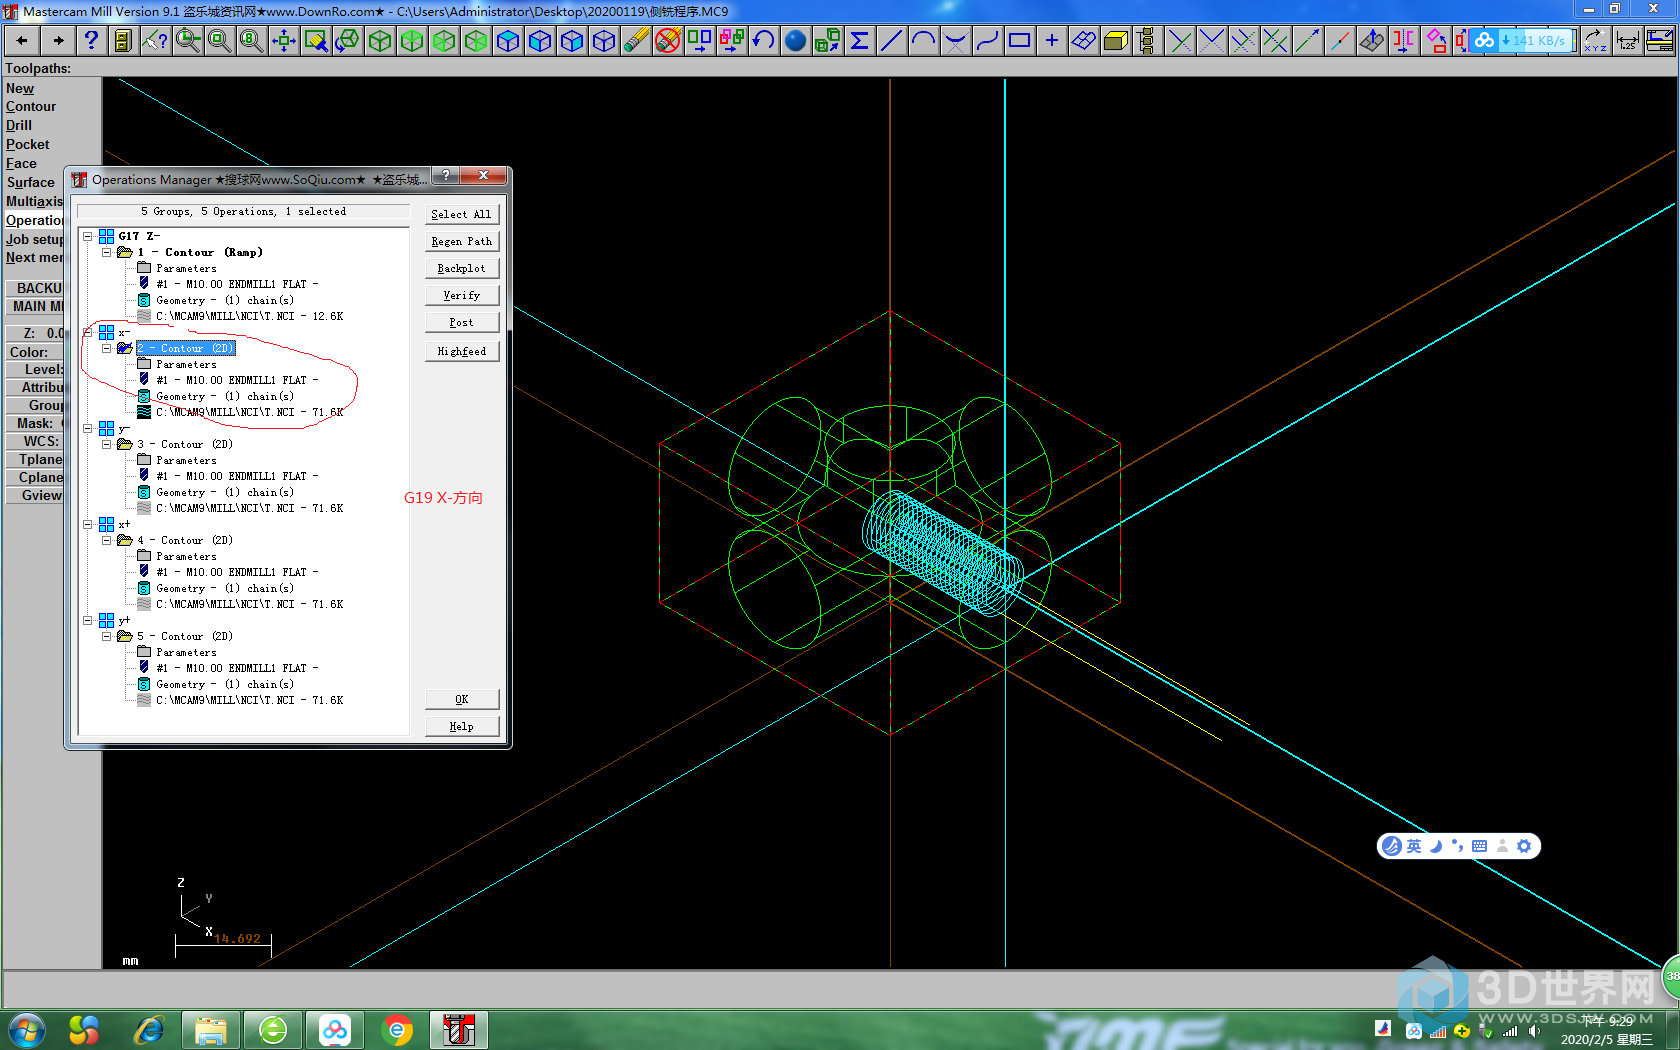Viewport: 1680px width, 1050px height.
Task: Click the 1.25 dimension icon
Action: pyautogui.click(x=1628, y=40)
